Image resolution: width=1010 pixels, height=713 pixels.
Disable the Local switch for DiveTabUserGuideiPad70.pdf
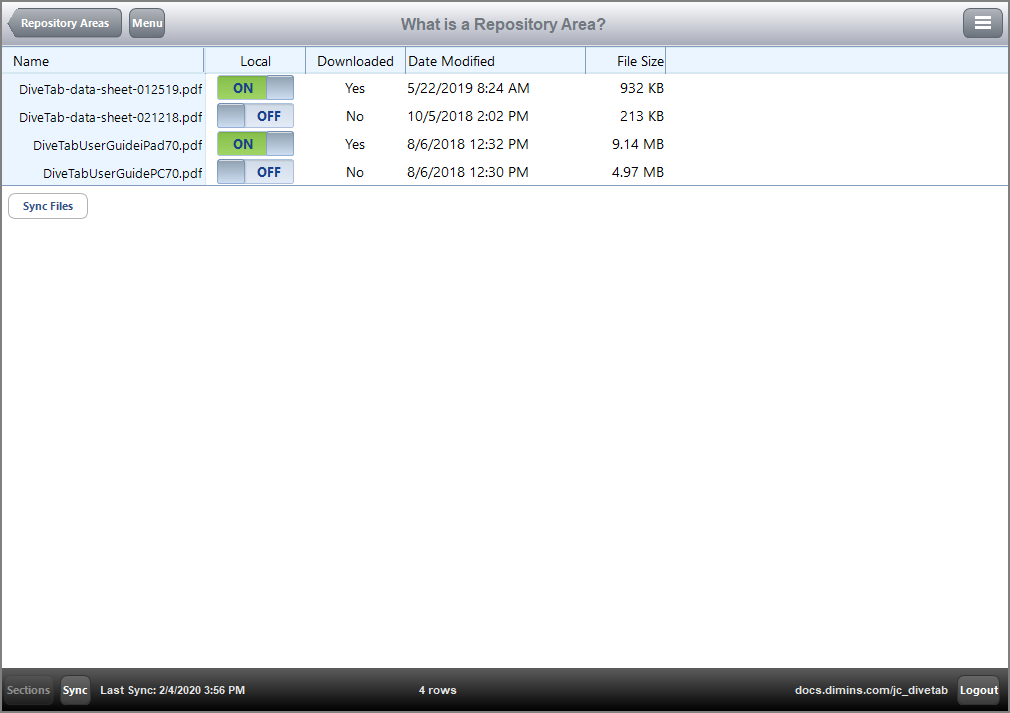[x=254, y=144]
